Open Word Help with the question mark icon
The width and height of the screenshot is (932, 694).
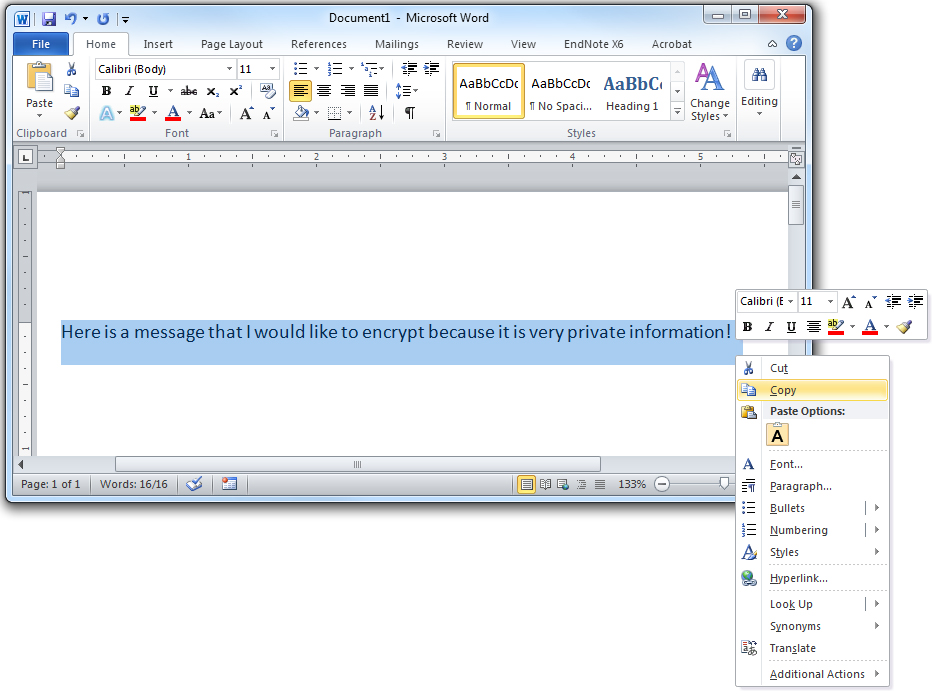(x=794, y=43)
